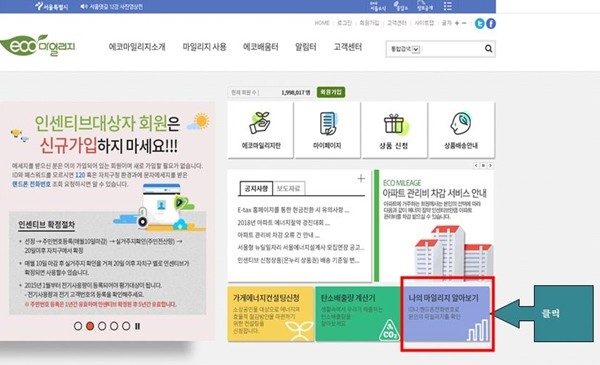
Task: Click the 서울특별시 logo in top bar
Action: (52, 6)
